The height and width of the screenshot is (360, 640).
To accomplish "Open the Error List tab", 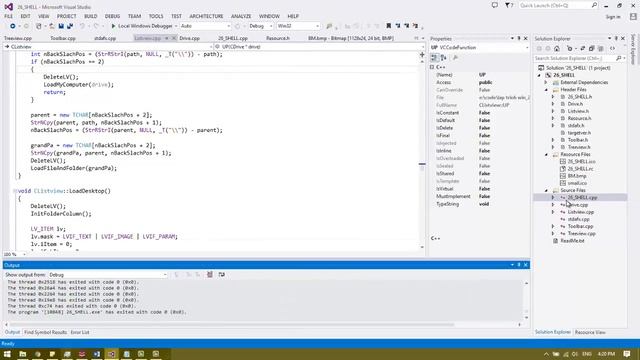I will coord(80,332).
